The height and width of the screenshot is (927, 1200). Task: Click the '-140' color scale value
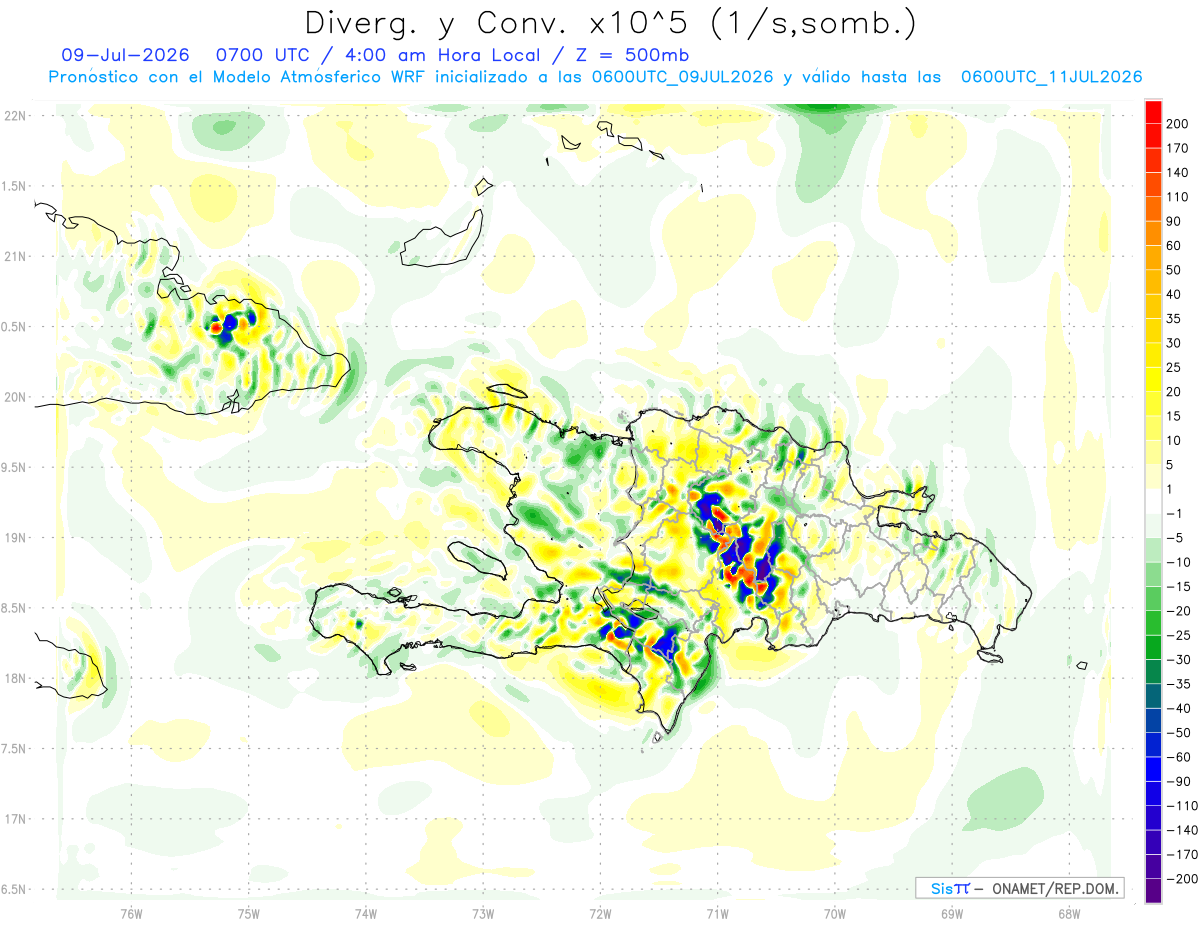click(1182, 830)
